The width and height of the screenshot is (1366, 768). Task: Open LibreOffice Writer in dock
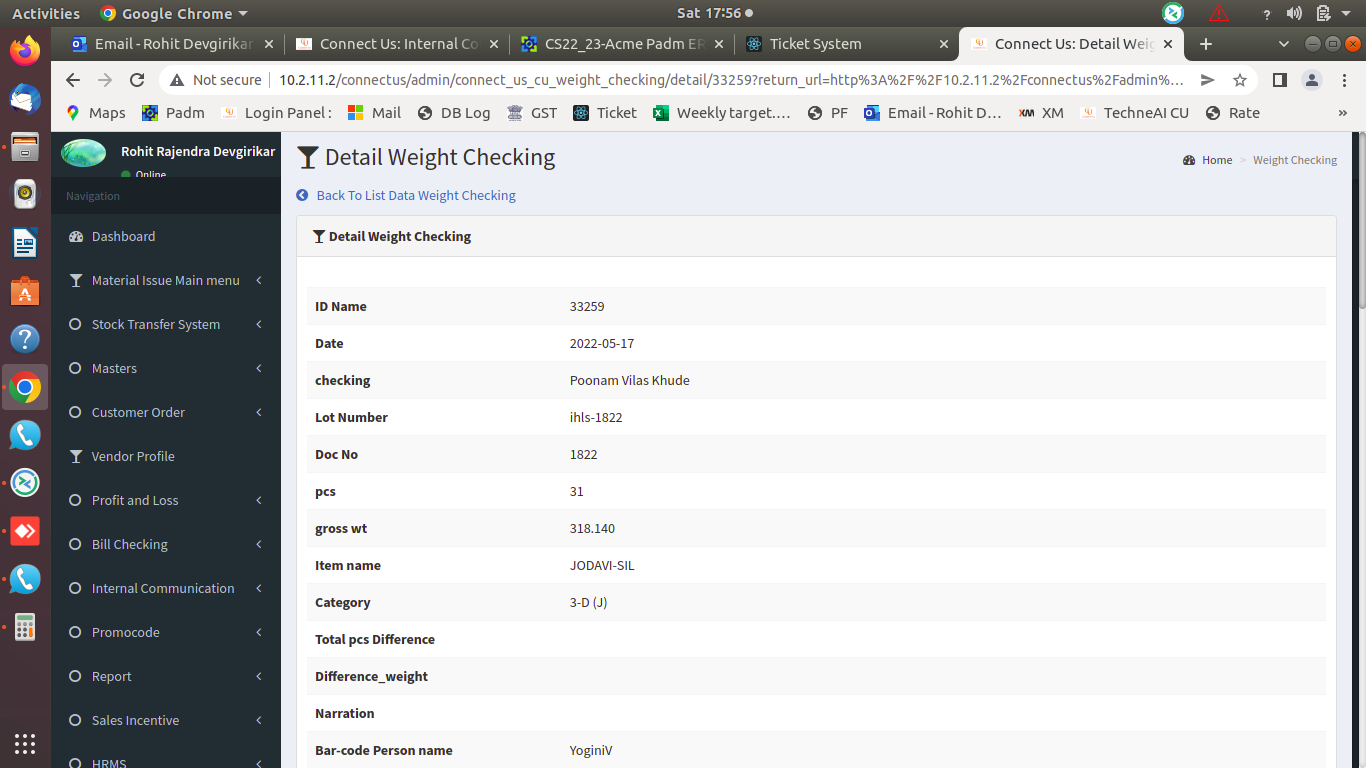tap(25, 242)
